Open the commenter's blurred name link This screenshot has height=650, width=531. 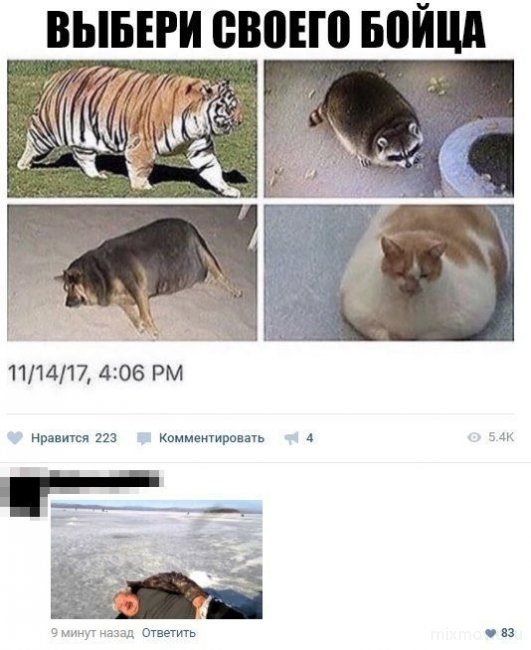[106, 481]
